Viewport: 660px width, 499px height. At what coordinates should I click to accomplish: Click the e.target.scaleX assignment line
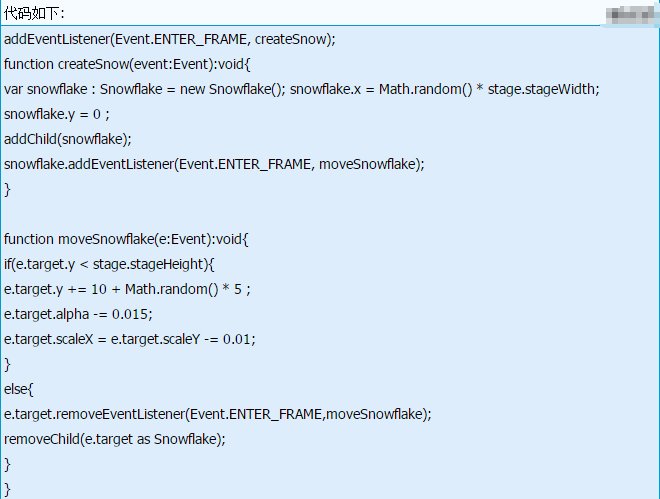coord(130,339)
